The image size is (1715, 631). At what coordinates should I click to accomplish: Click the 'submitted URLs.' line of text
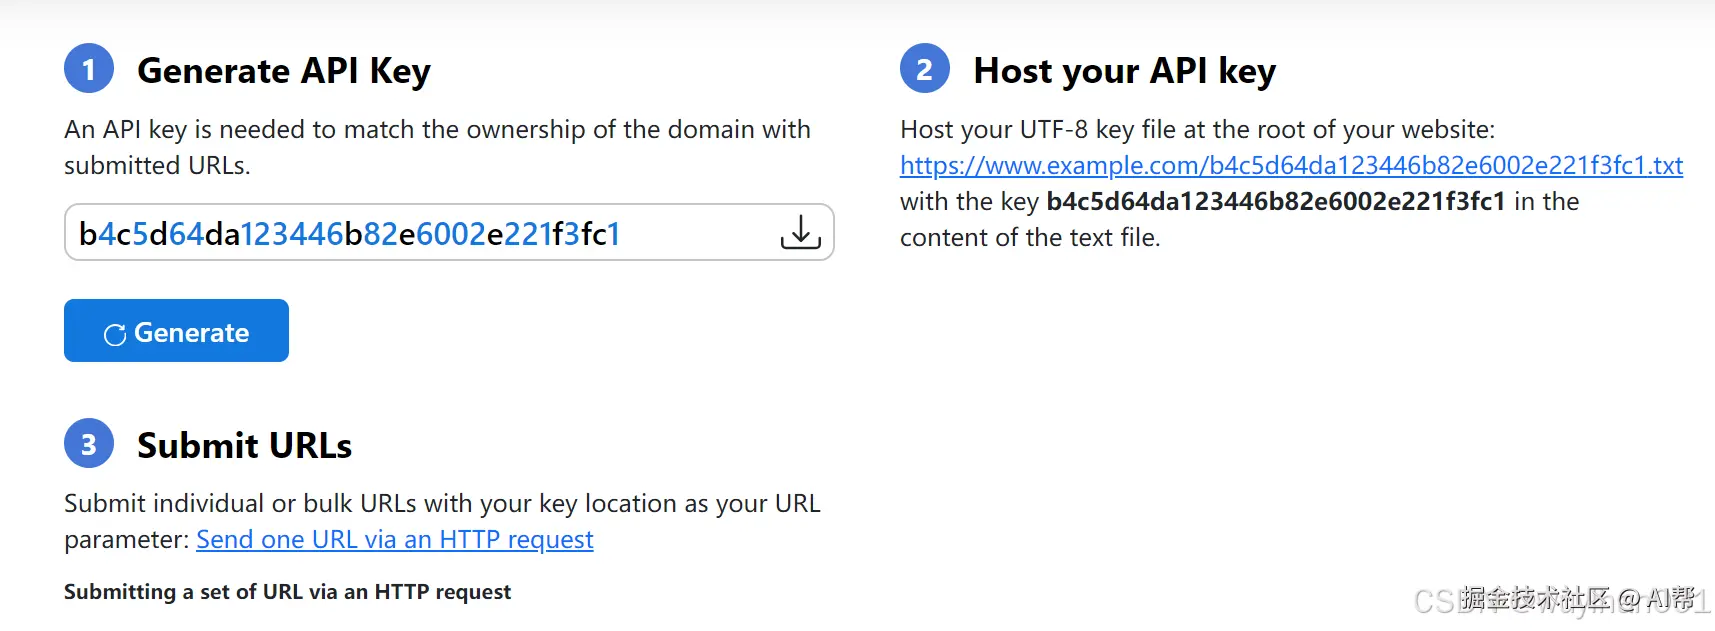point(157,165)
